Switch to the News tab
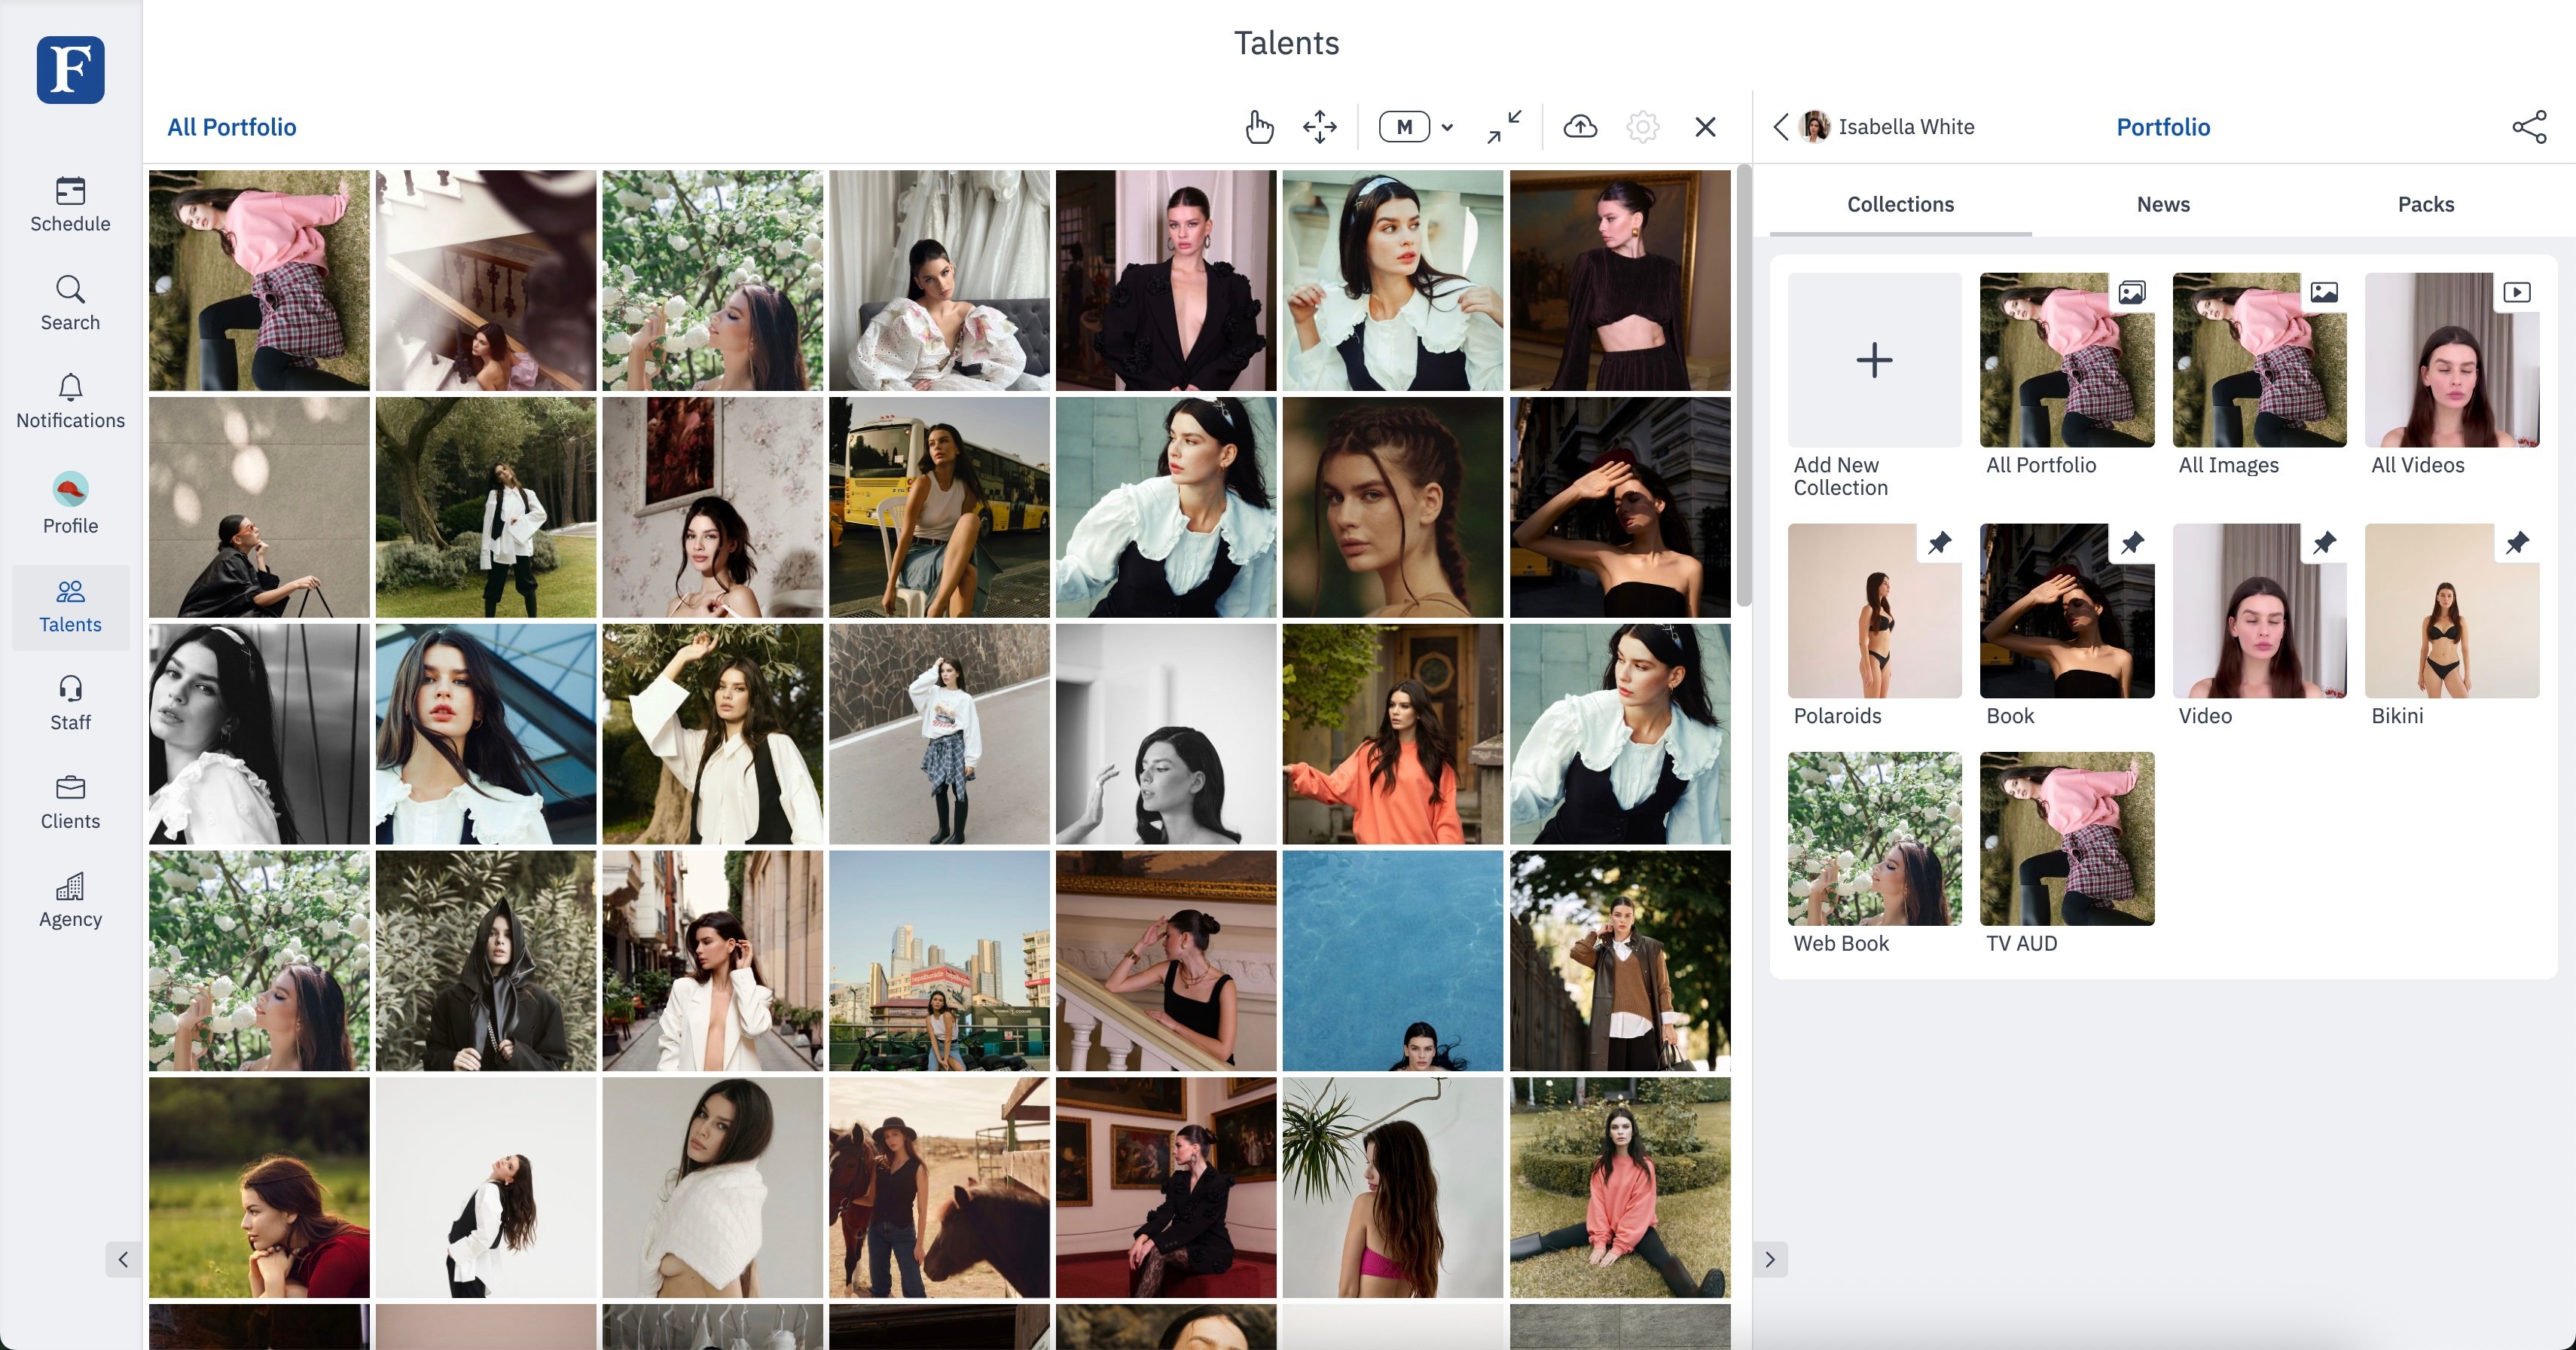The image size is (2576, 1350). (x=2163, y=204)
